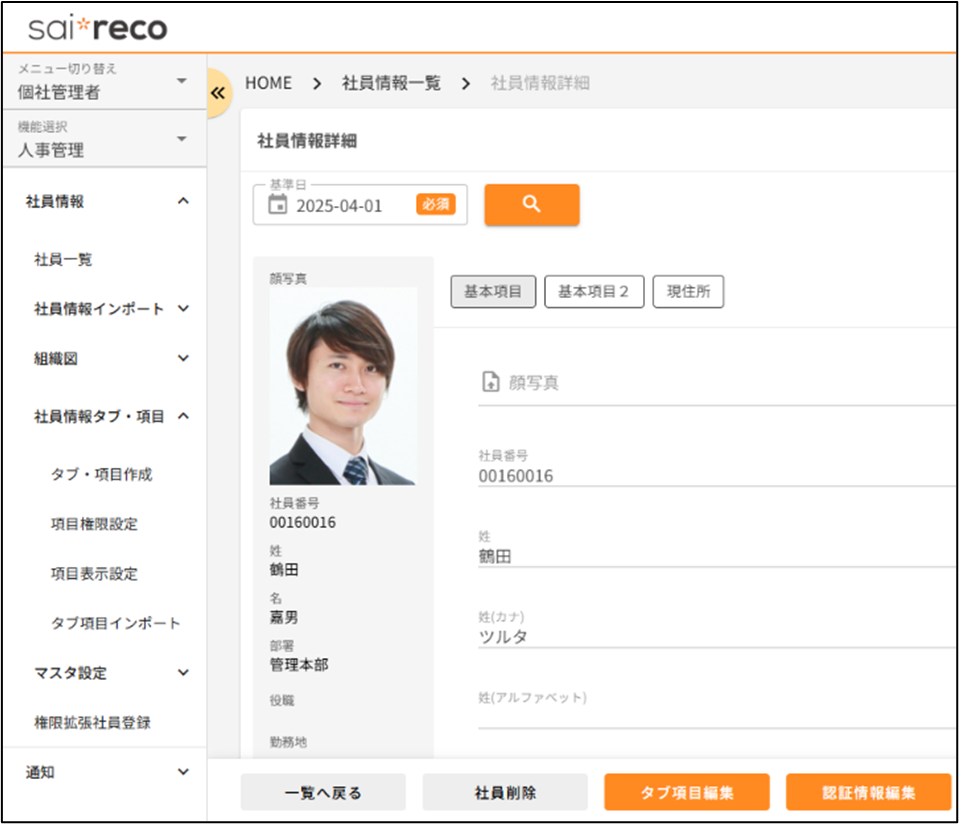This screenshot has width=959, height=824.
Task: Expand the 組織図 submenu
Action: click(183, 358)
